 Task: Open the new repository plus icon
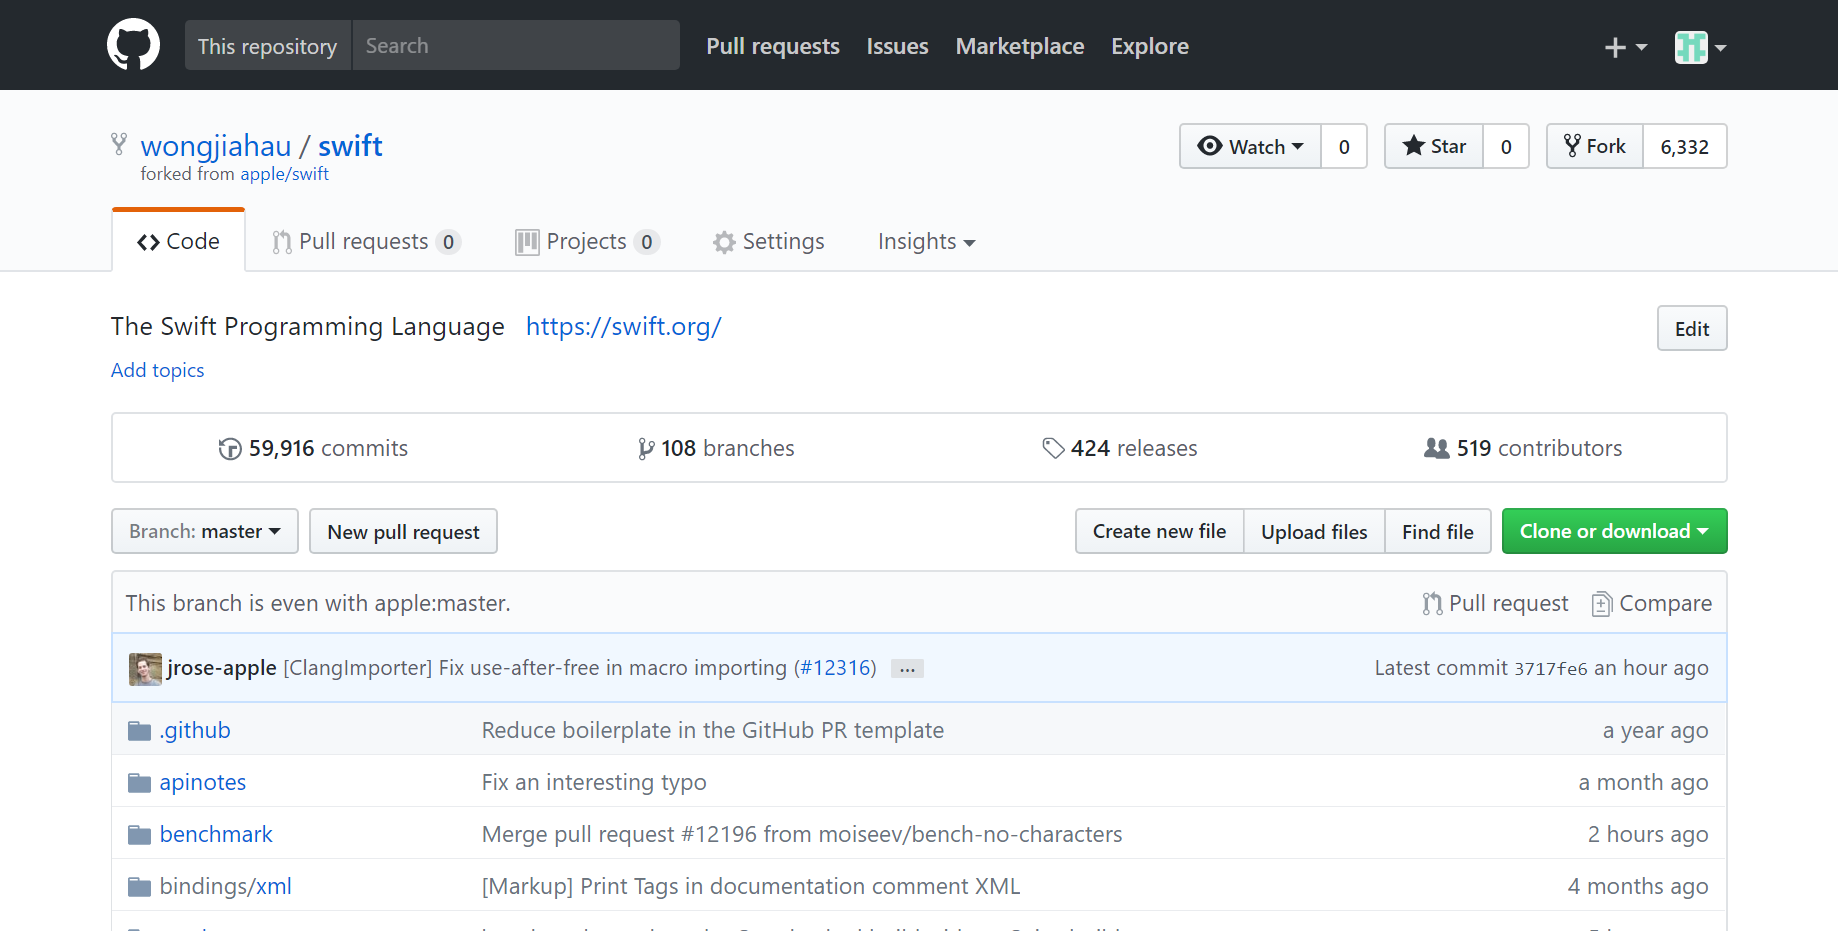tap(1616, 47)
